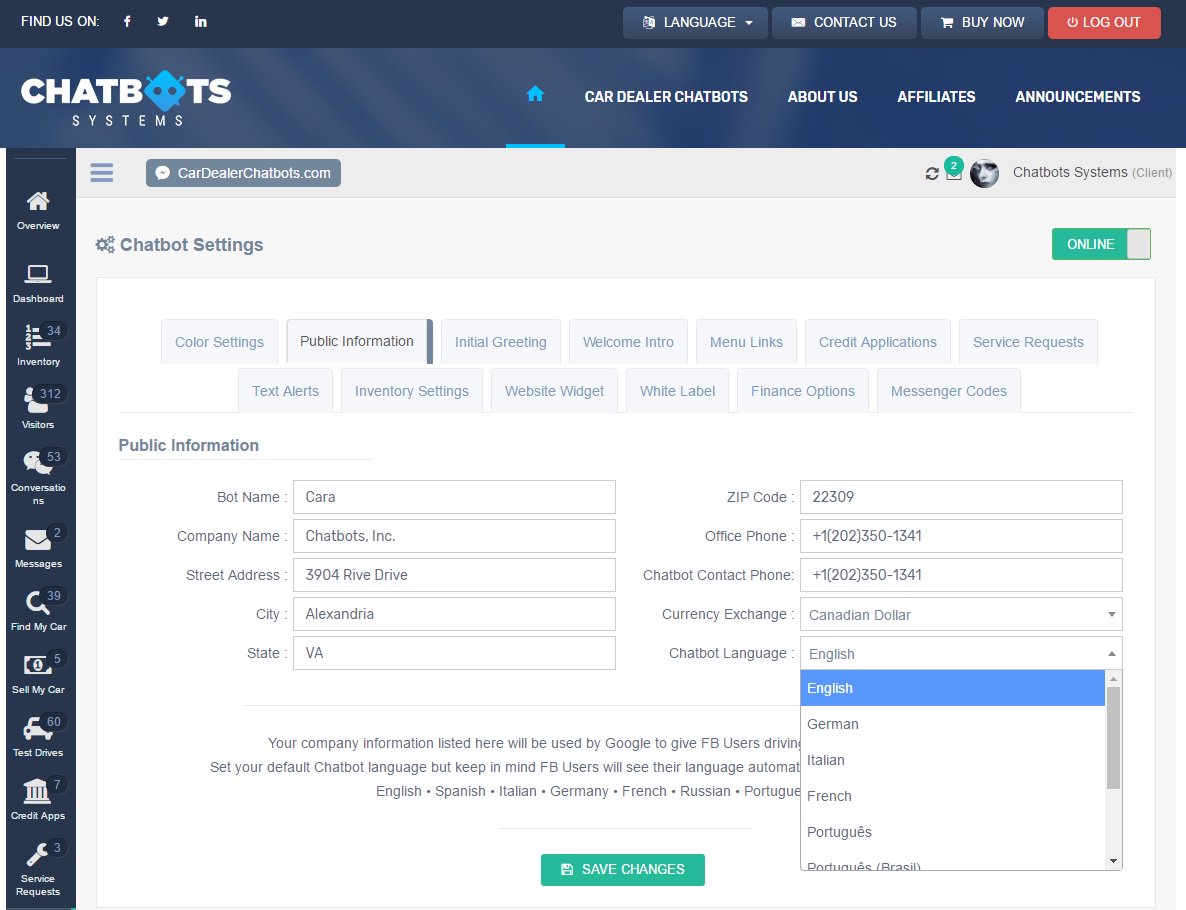Click the SAVE CHANGES button

point(622,869)
